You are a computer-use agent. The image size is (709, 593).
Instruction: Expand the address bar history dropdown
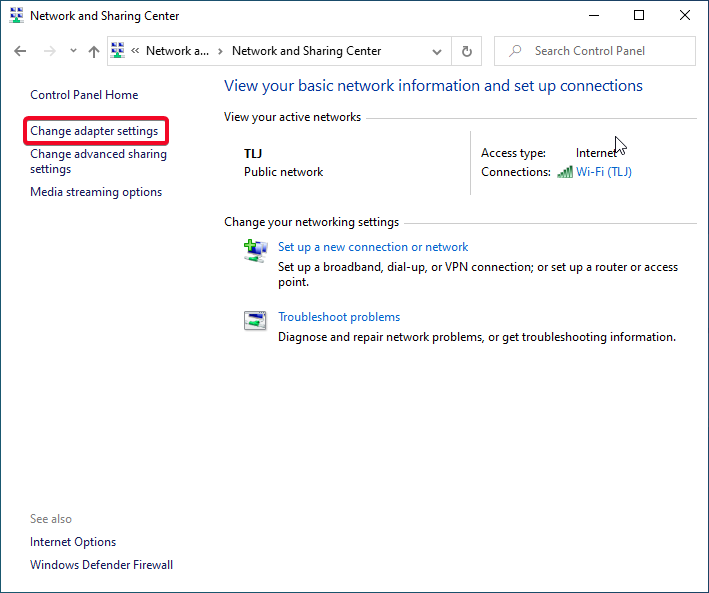437,51
